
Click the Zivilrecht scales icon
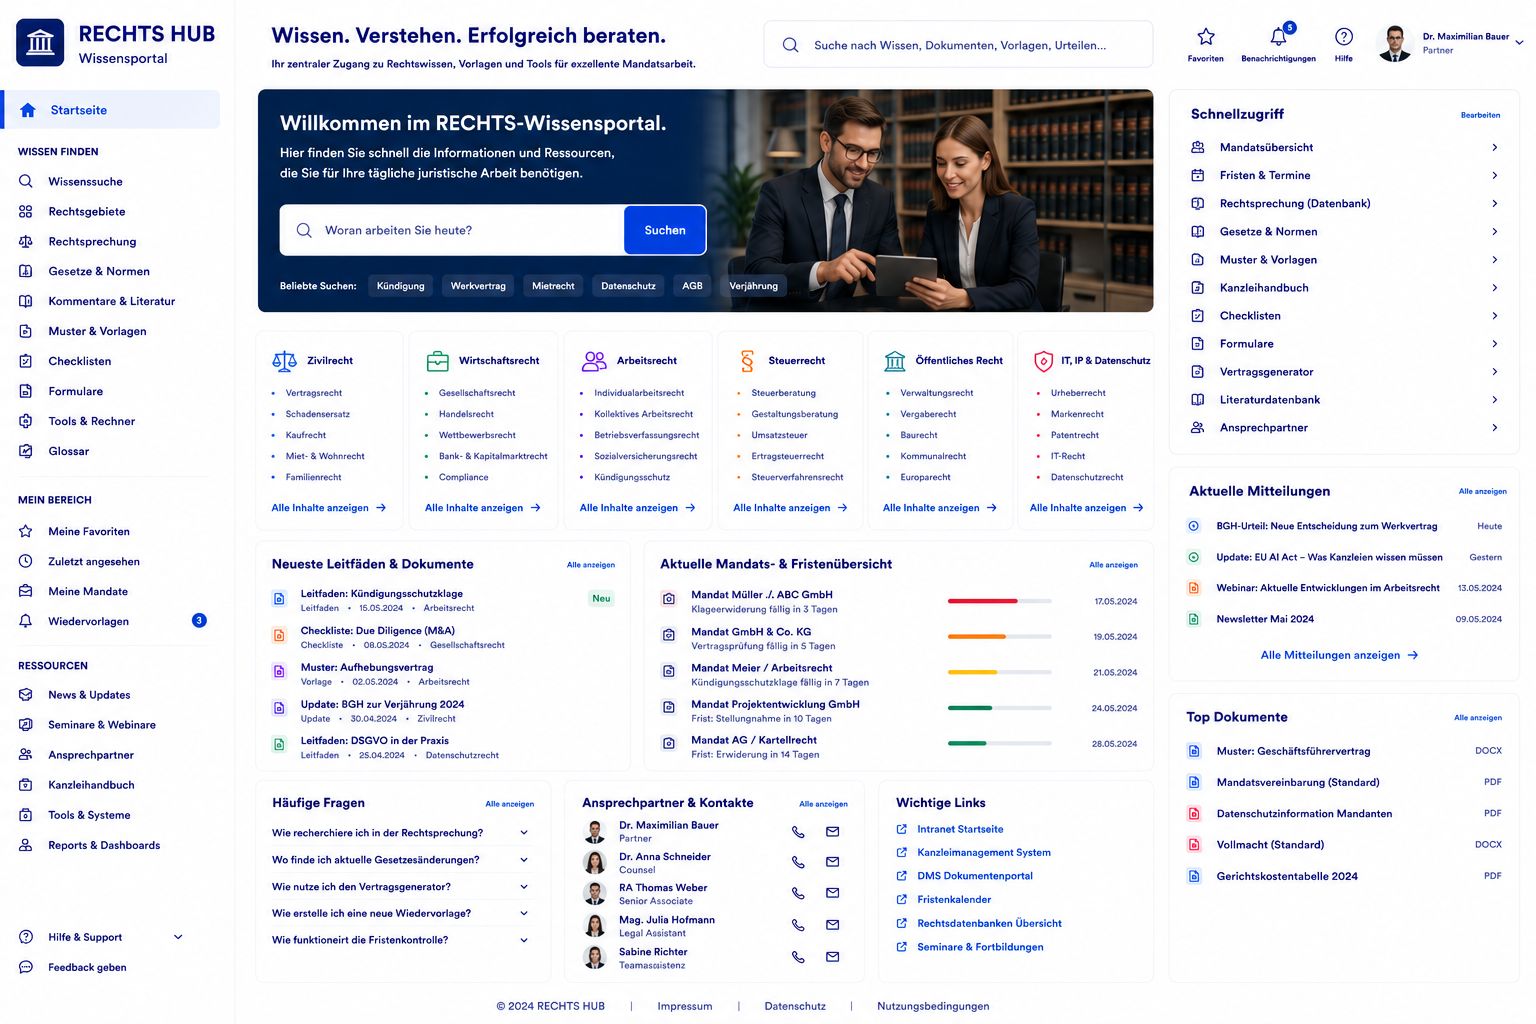pos(285,361)
